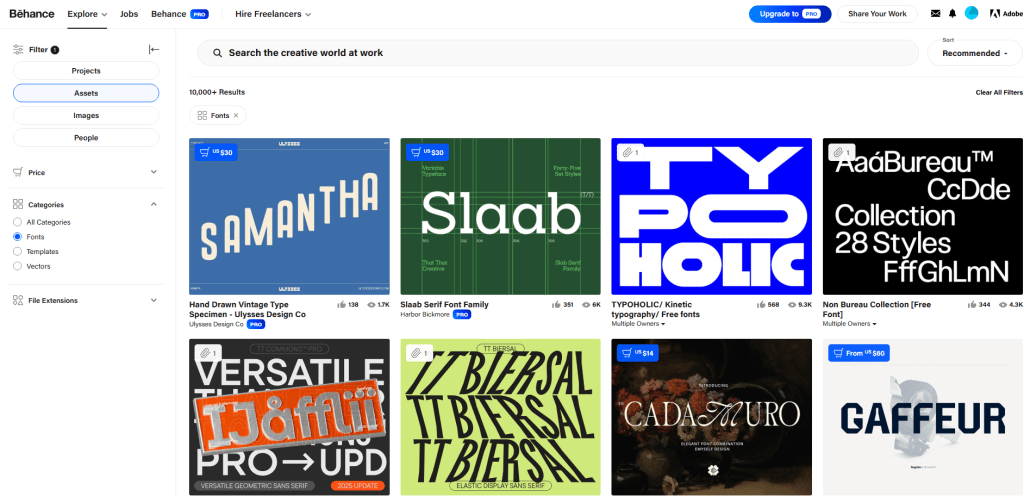Open Multiple Owners dropdown under Non Bureau
1024x496 pixels.
point(849,324)
